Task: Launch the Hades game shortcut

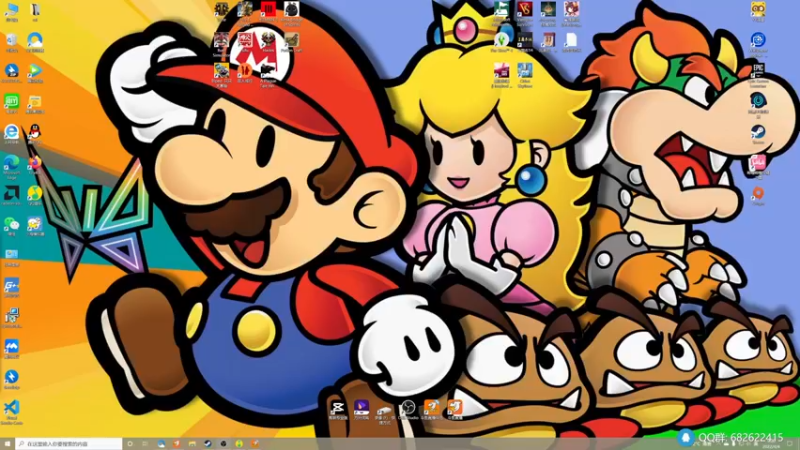Action: coord(268,40)
